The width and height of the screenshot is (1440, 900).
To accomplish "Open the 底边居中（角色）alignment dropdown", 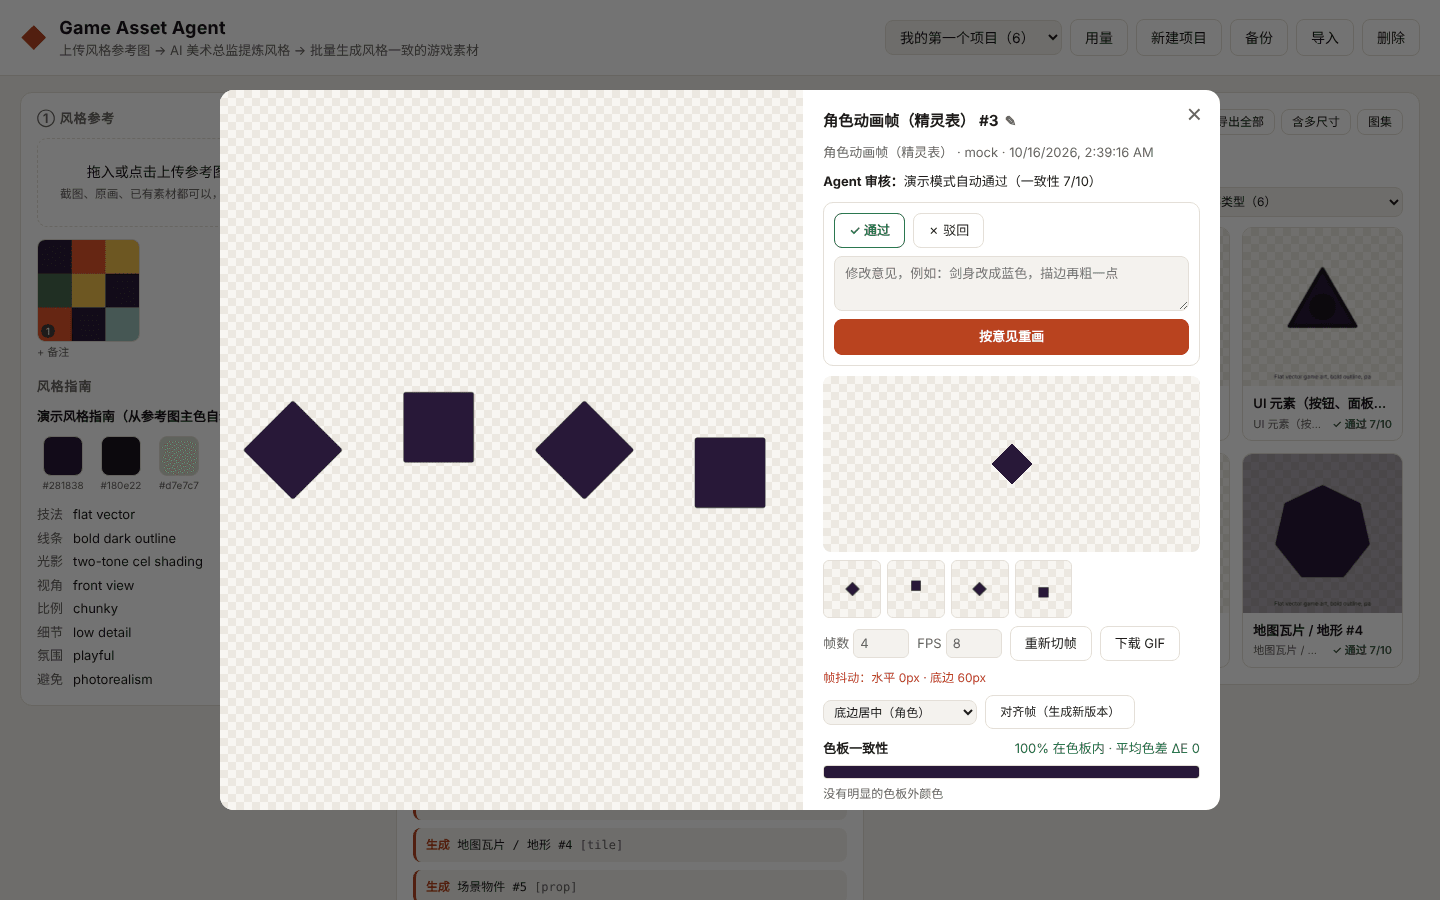I will coord(900,712).
